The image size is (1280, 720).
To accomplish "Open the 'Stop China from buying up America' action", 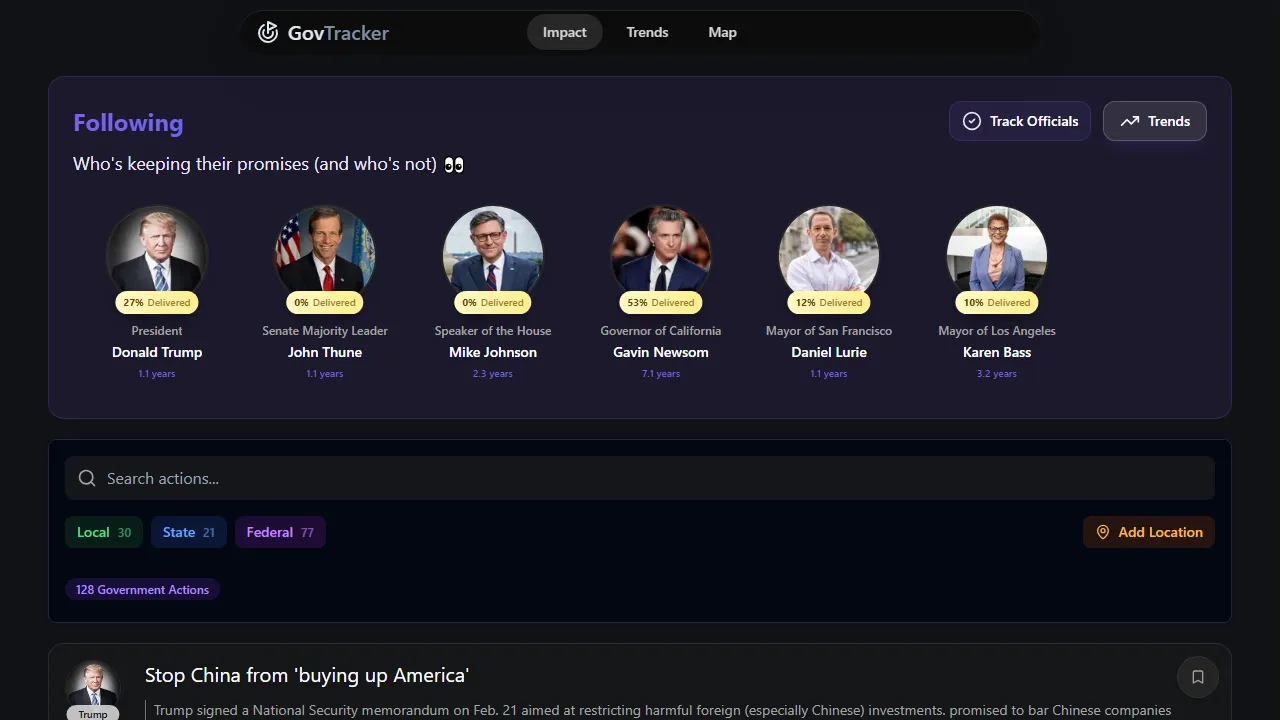I will coord(307,675).
